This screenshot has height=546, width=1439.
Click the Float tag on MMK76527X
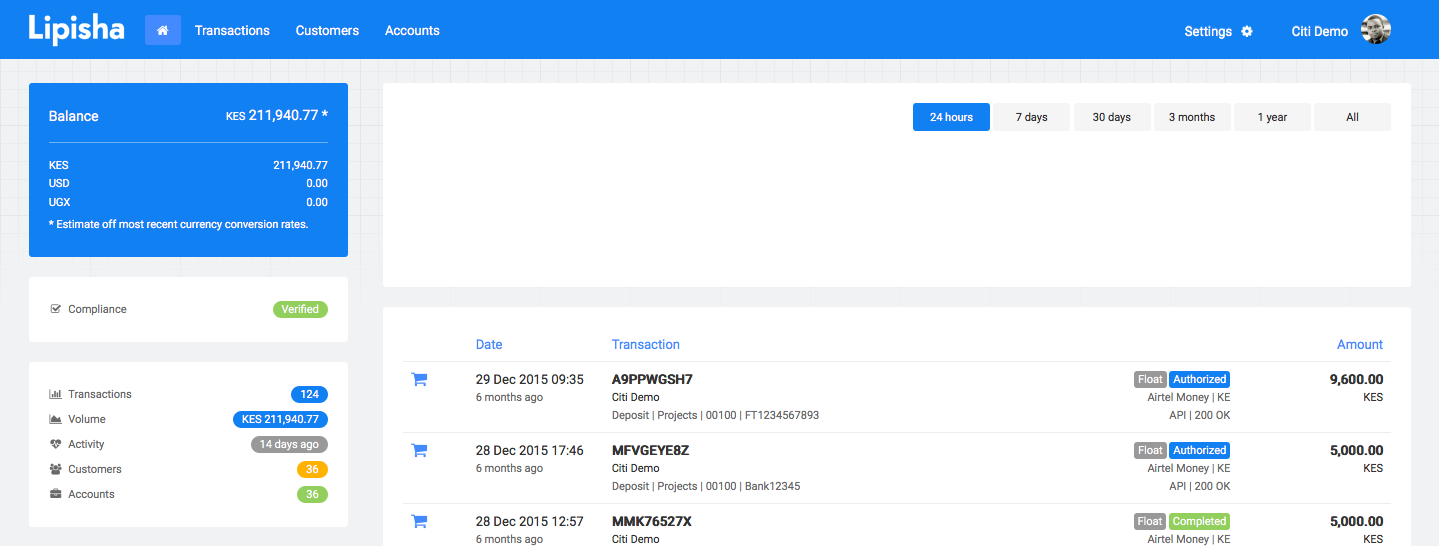(x=1150, y=521)
